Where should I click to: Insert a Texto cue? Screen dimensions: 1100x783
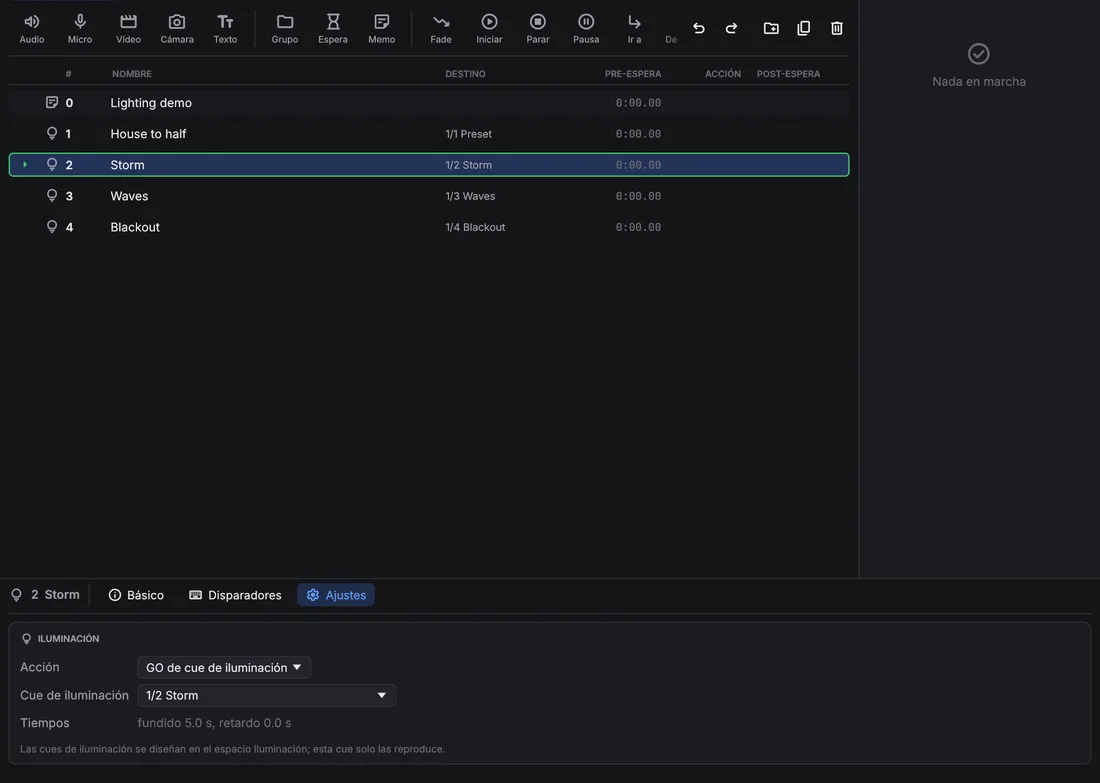pos(225,29)
